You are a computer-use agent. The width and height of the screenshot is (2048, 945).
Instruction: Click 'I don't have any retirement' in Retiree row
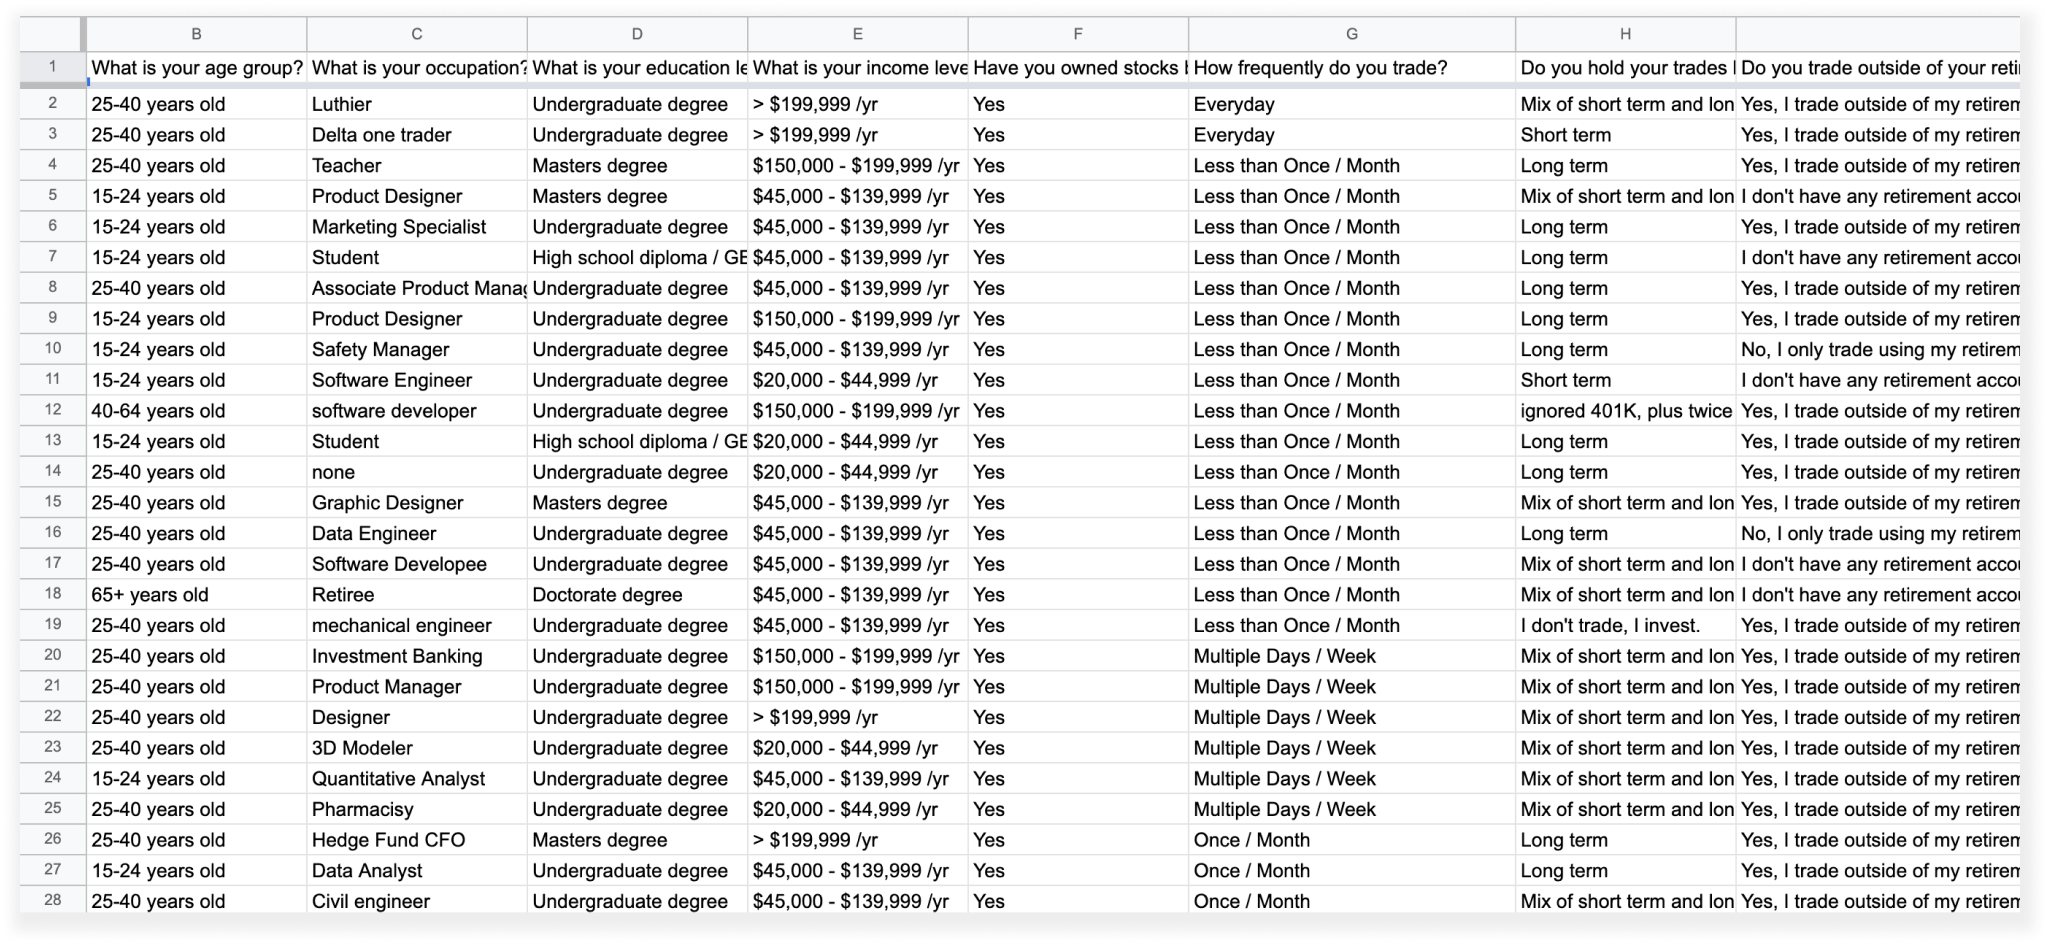[x=1879, y=595]
